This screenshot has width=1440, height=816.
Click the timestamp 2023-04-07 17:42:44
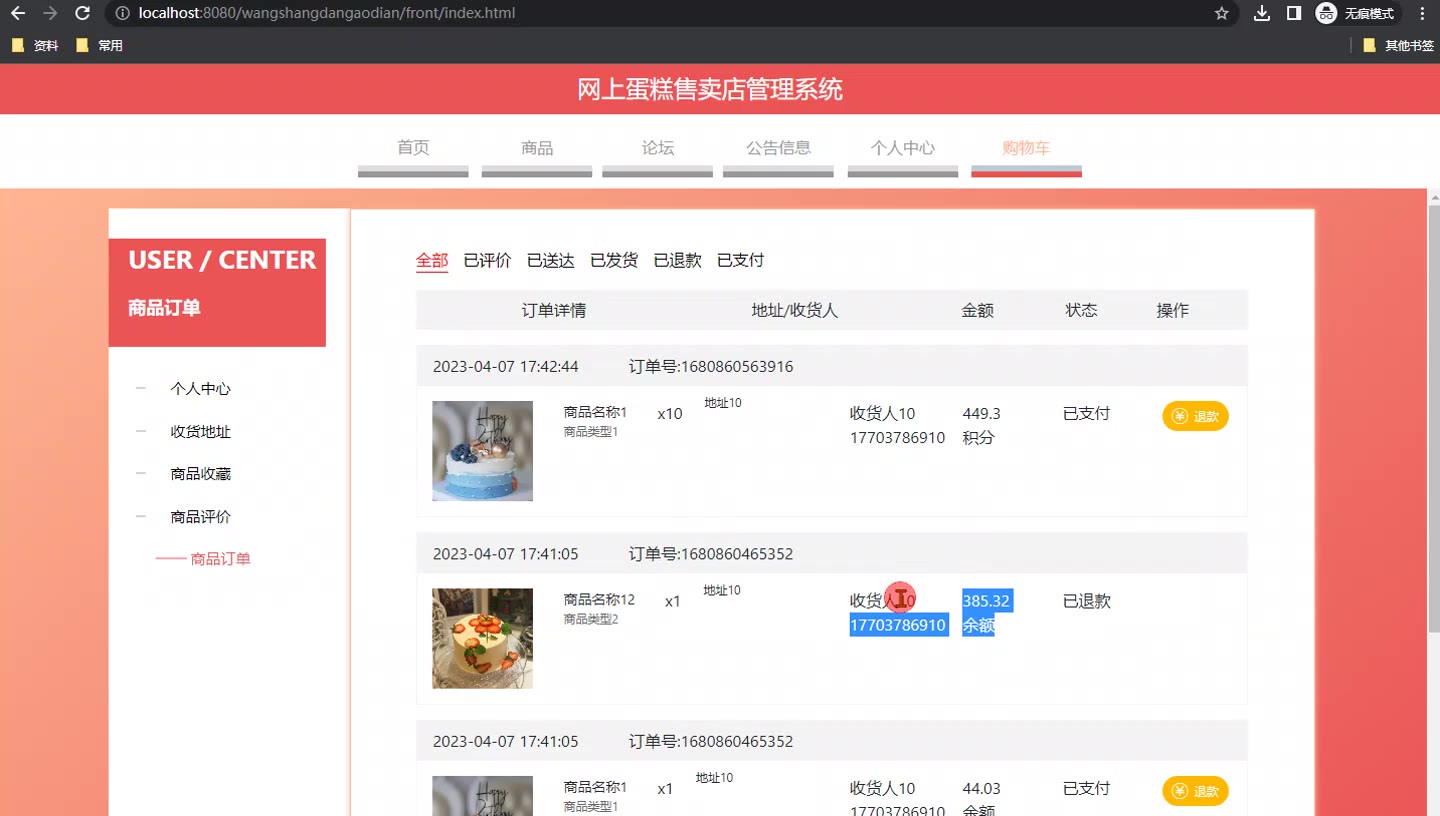pyautogui.click(x=505, y=367)
